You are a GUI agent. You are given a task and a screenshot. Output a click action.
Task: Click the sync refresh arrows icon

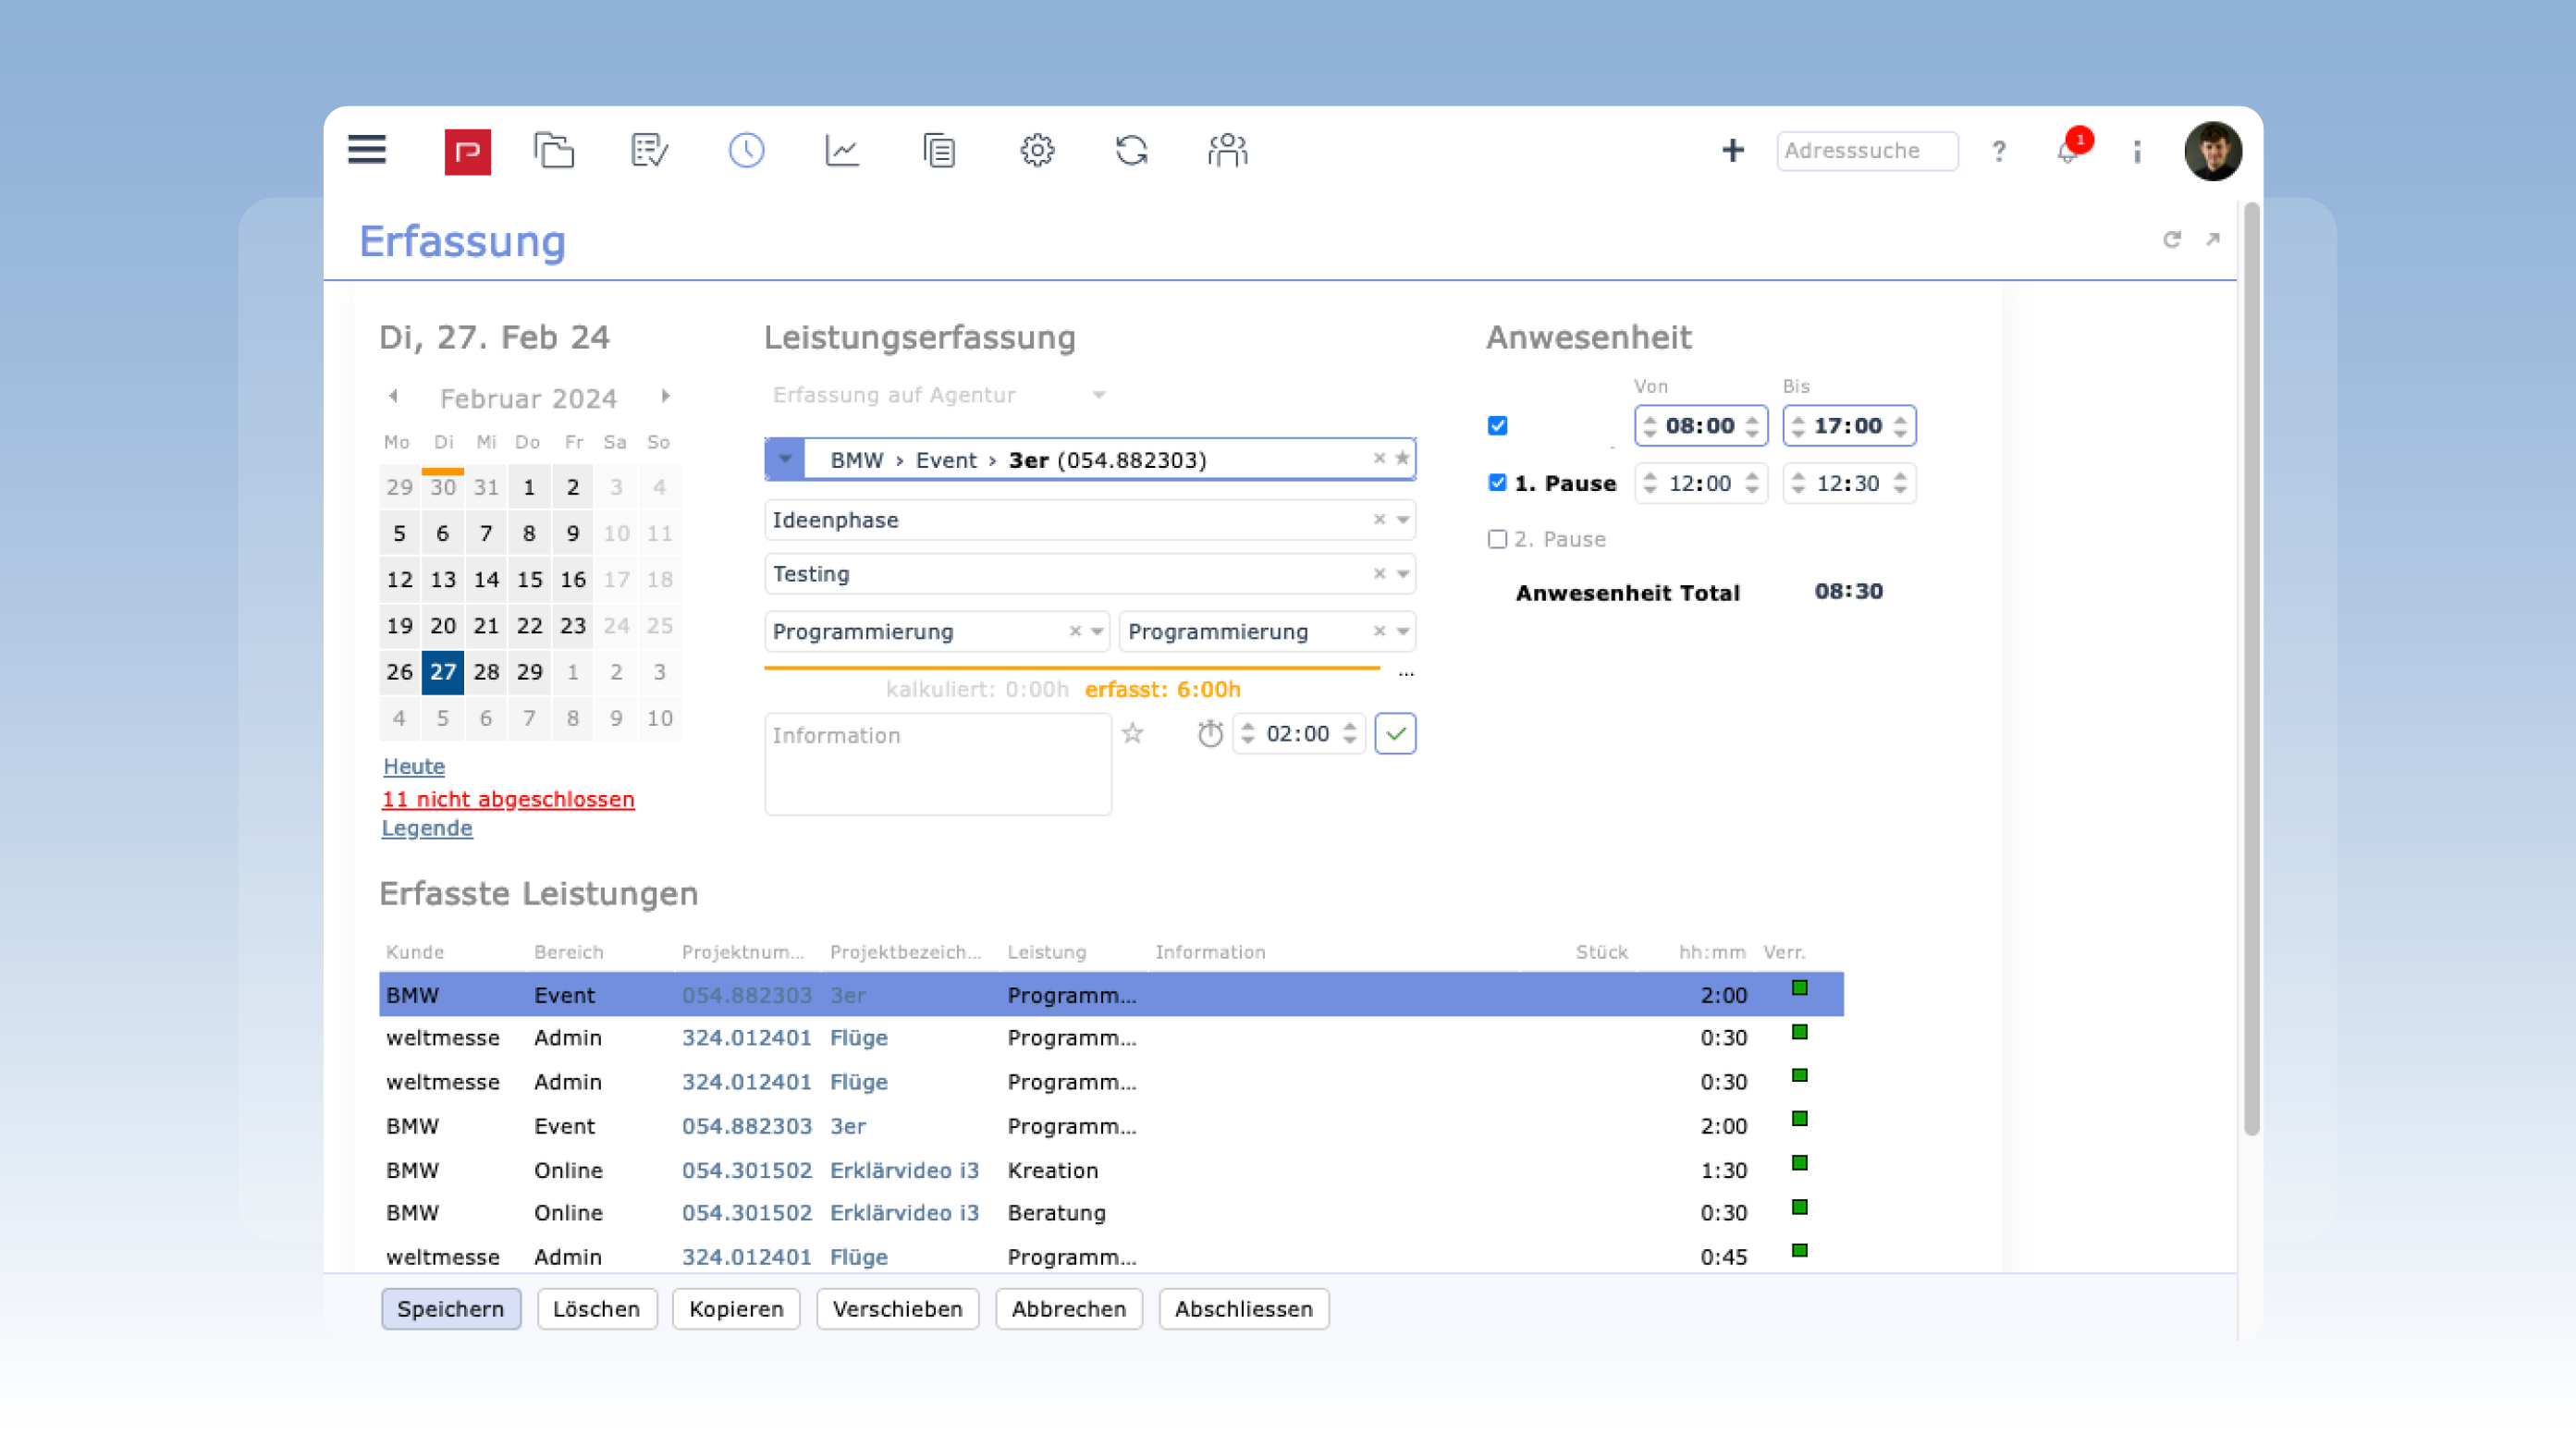1131,151
